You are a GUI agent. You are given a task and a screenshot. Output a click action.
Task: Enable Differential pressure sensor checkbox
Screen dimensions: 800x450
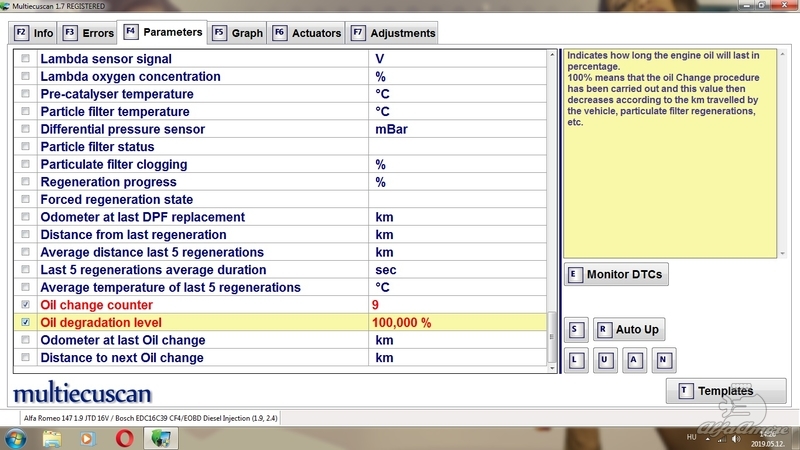pyautogui.click(x=26, y=129)
